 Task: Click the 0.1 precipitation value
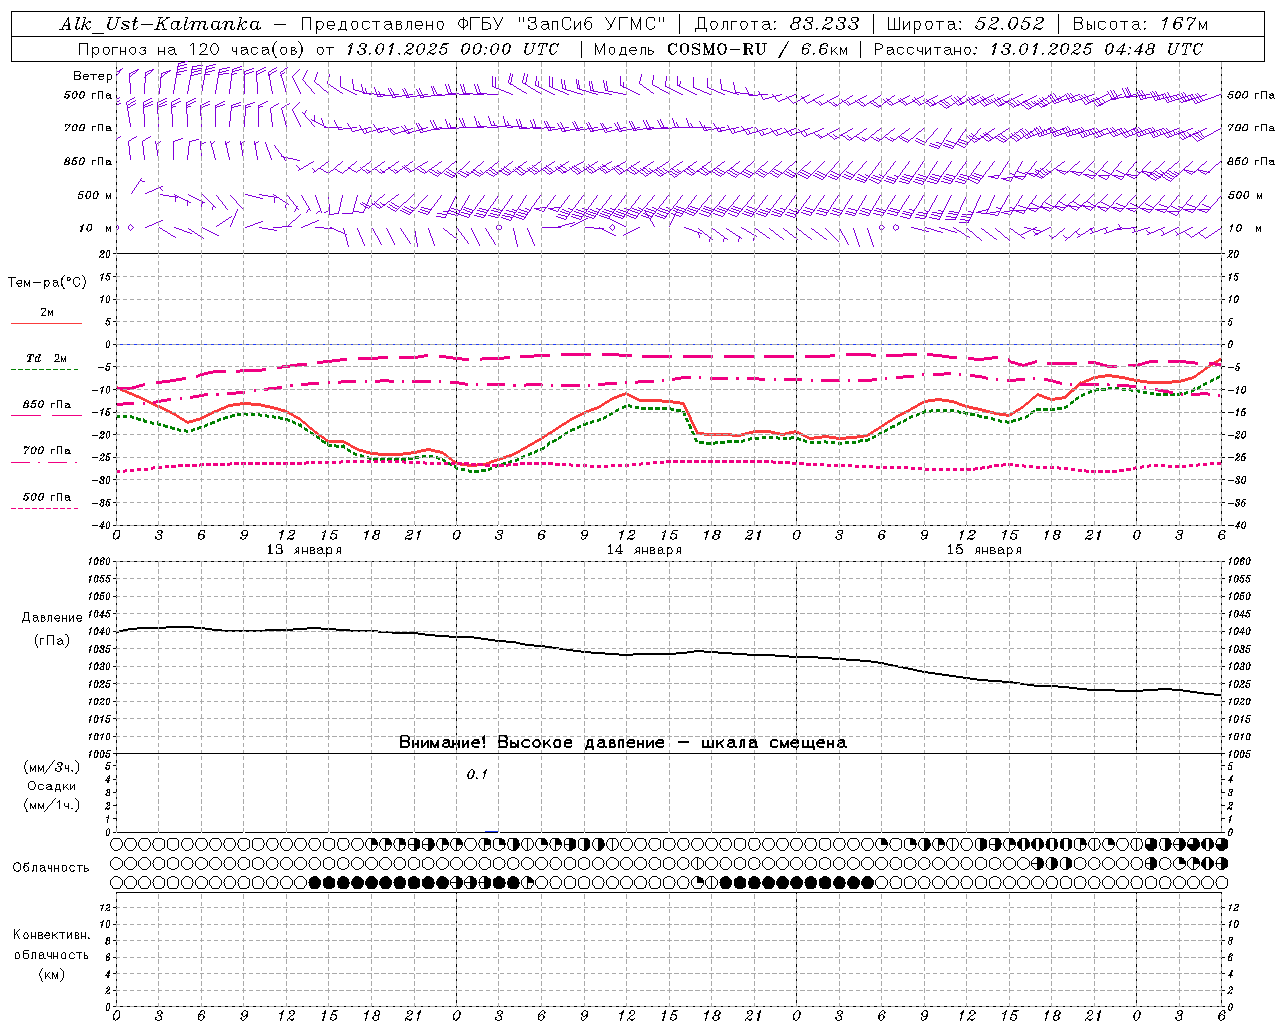tap(477, 775)
